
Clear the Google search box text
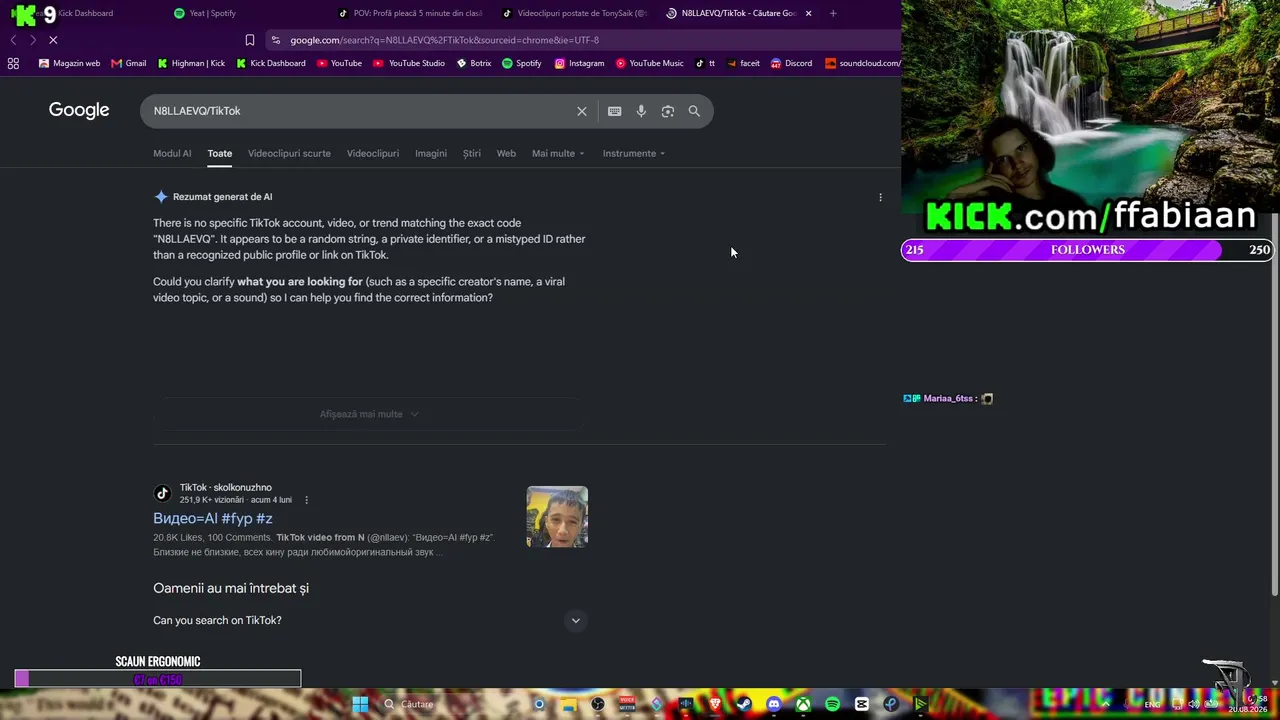(x=582, y=111)
